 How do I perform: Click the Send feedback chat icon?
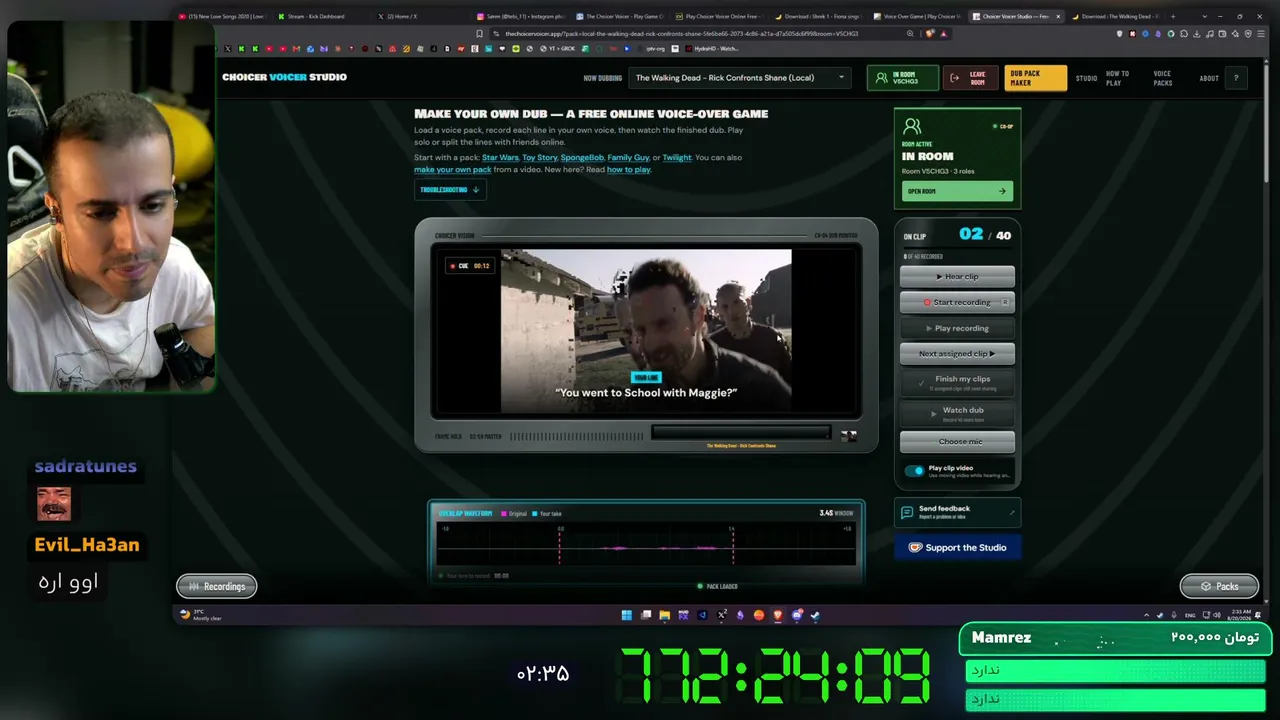907,512
